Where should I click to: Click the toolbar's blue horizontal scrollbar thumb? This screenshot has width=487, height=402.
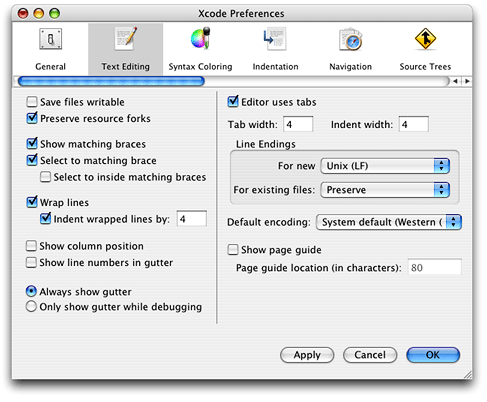click(x=111, y=81)
